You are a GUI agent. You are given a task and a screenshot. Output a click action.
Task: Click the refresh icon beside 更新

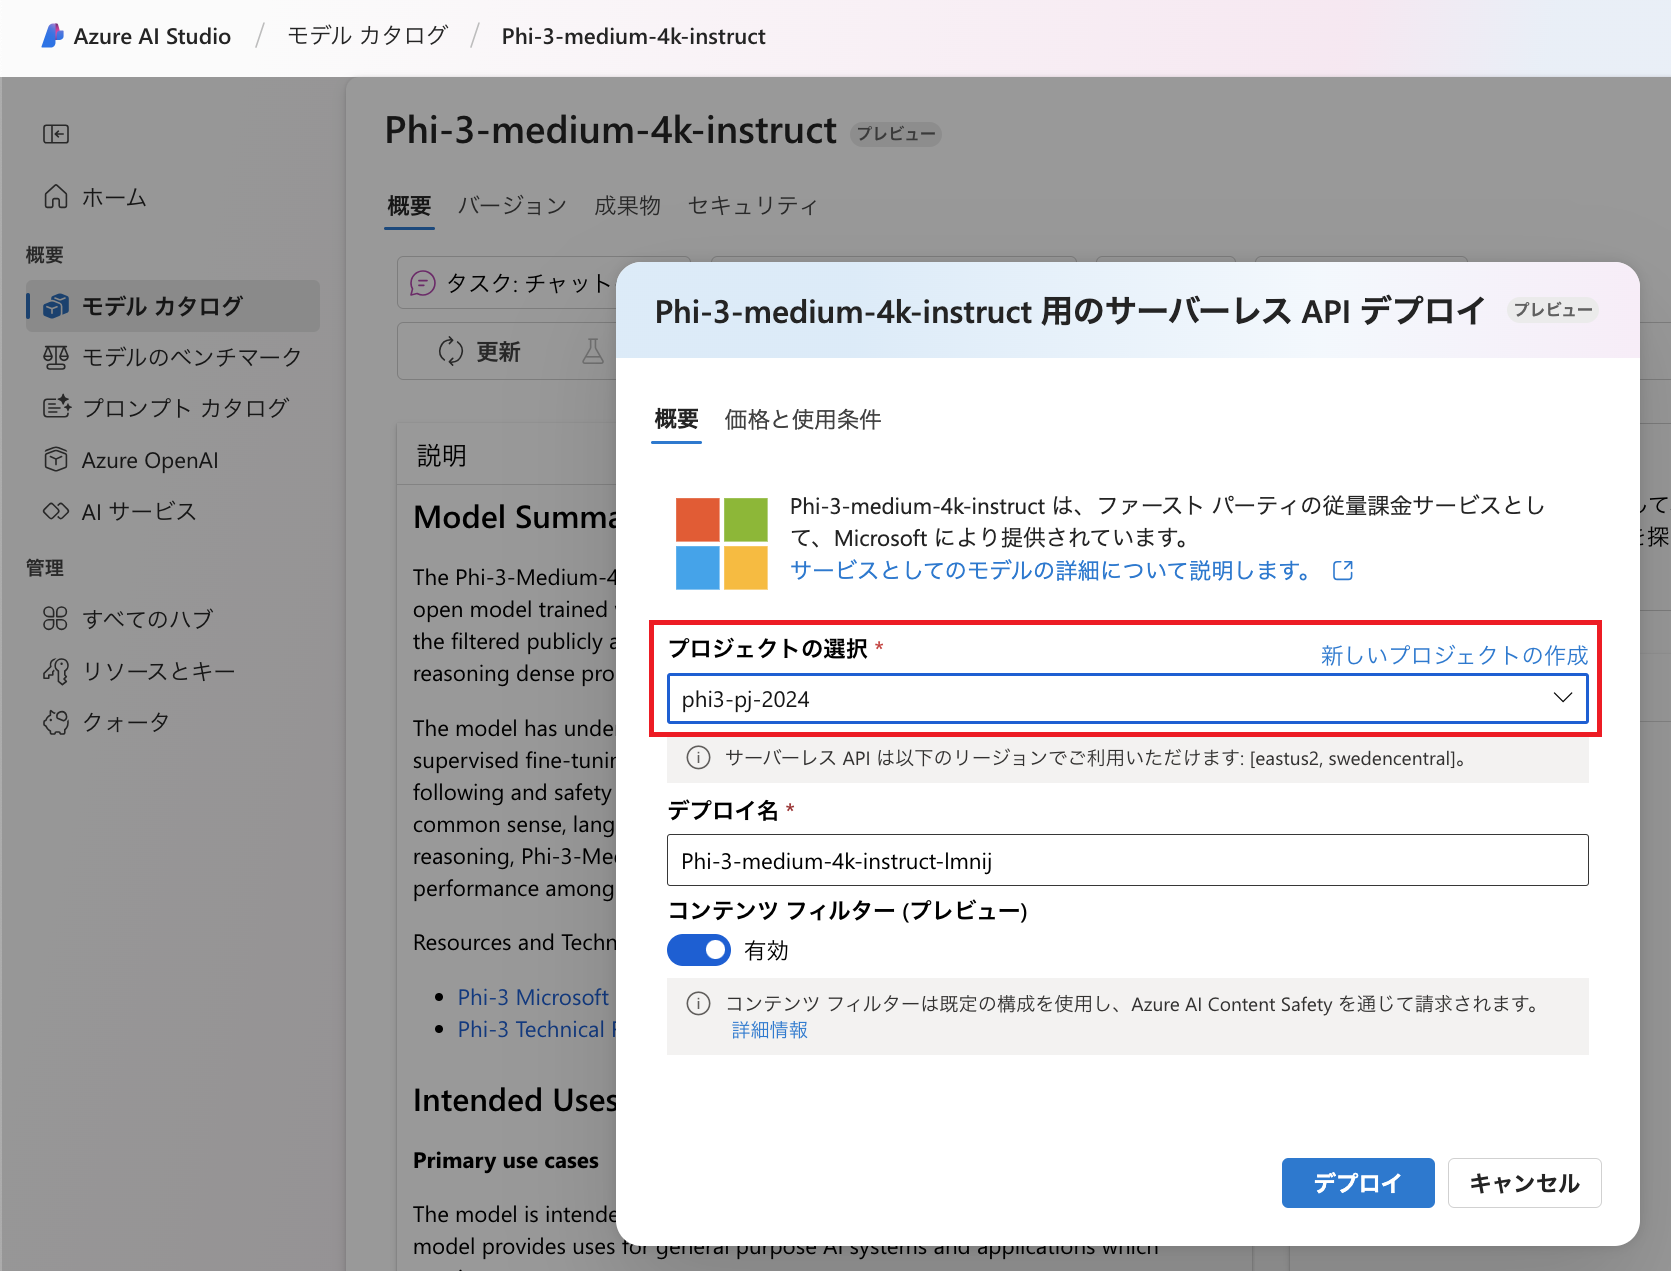[451, 351]
